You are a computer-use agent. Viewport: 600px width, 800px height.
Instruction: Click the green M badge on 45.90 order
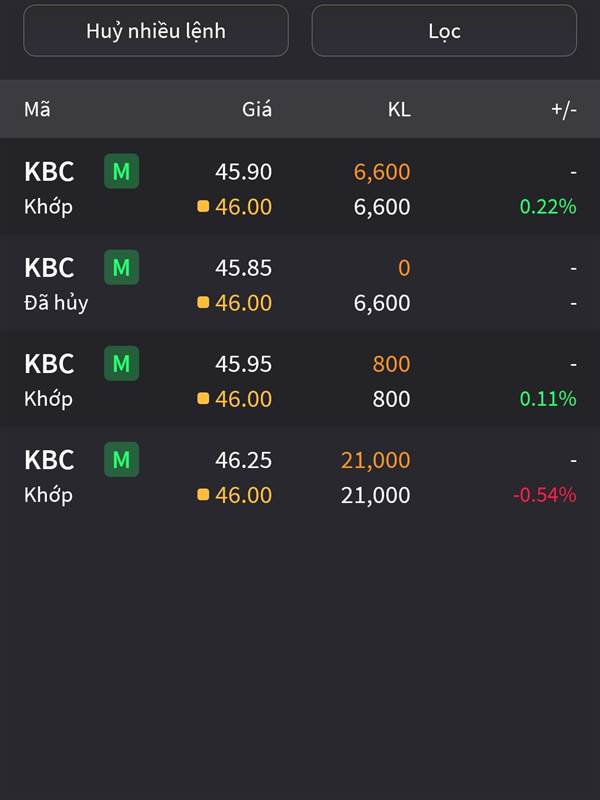(121, 171)
